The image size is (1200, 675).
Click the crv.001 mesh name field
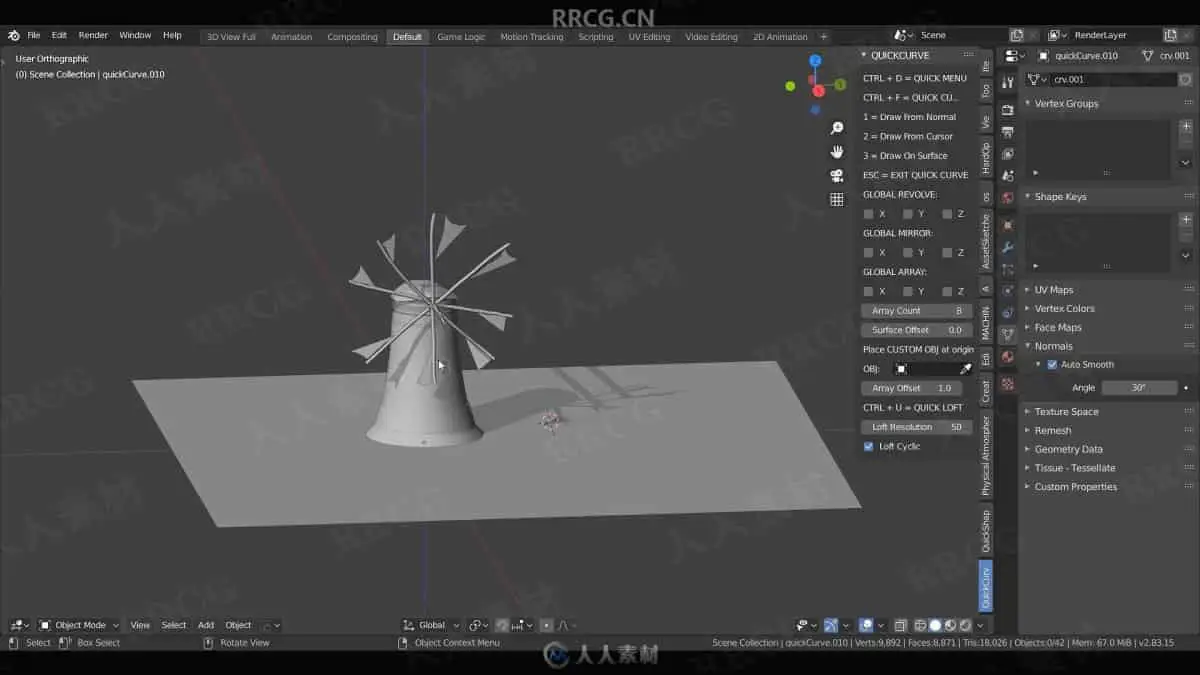click(1112, 79)
